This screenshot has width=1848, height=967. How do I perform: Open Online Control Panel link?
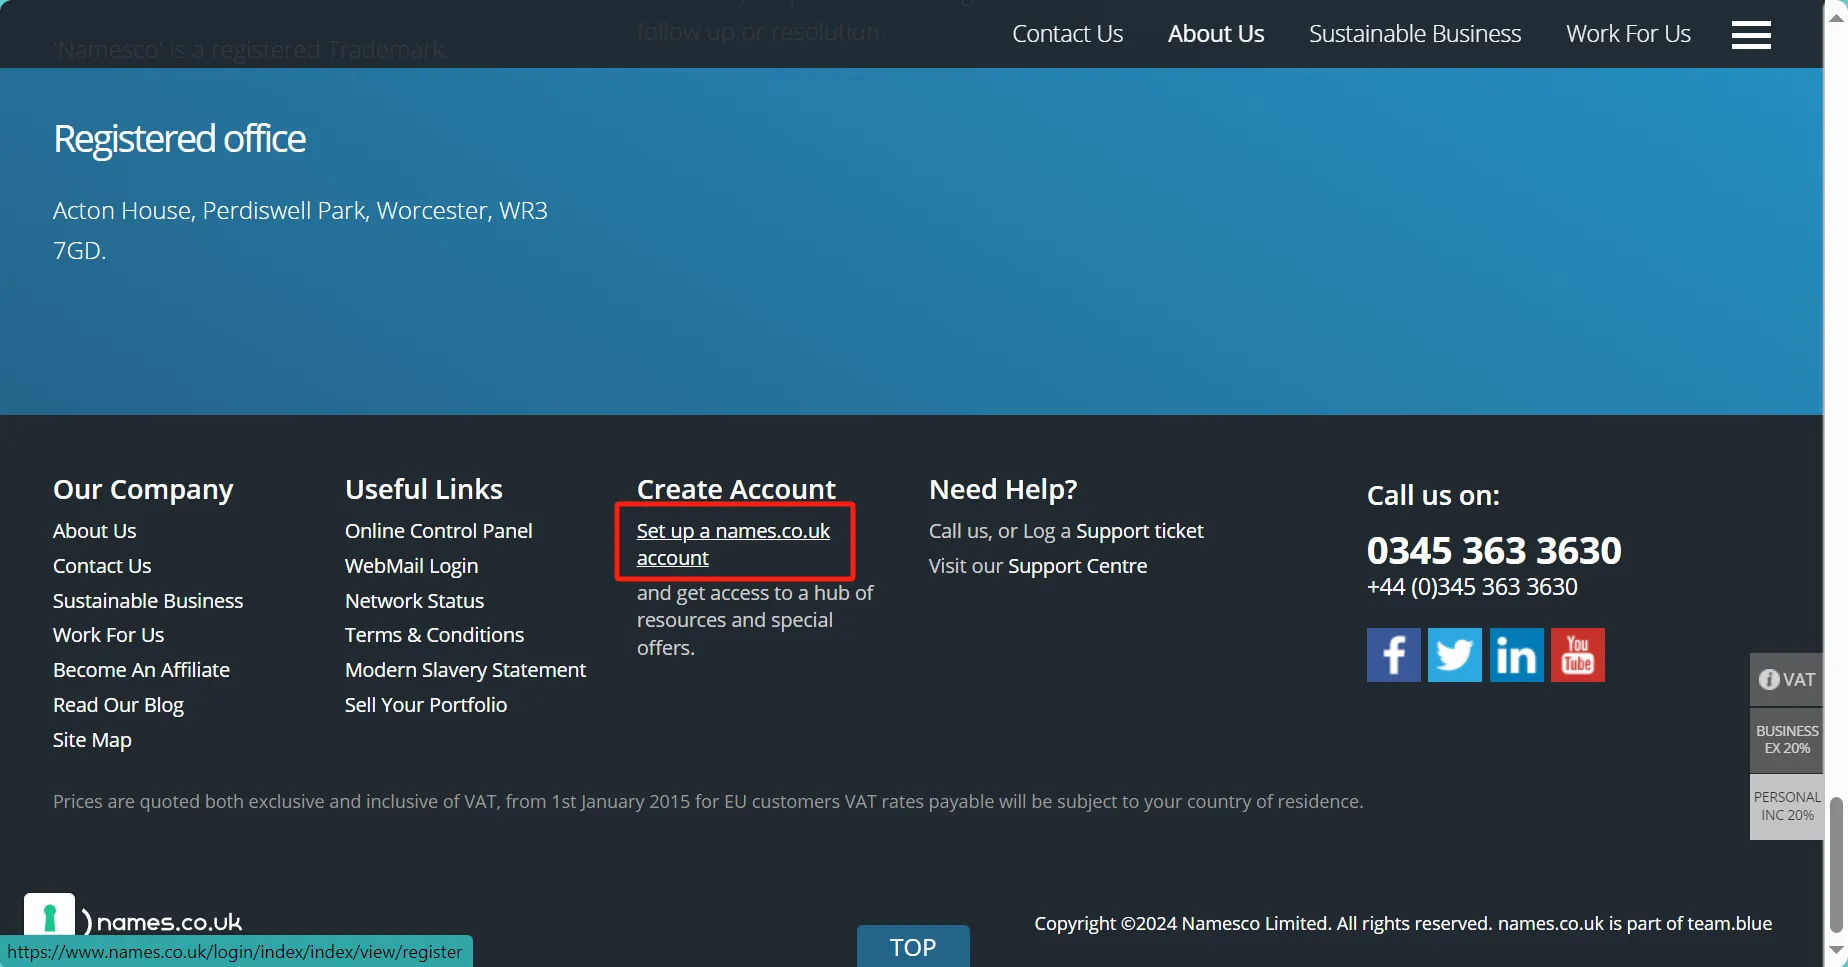(439, 531)
